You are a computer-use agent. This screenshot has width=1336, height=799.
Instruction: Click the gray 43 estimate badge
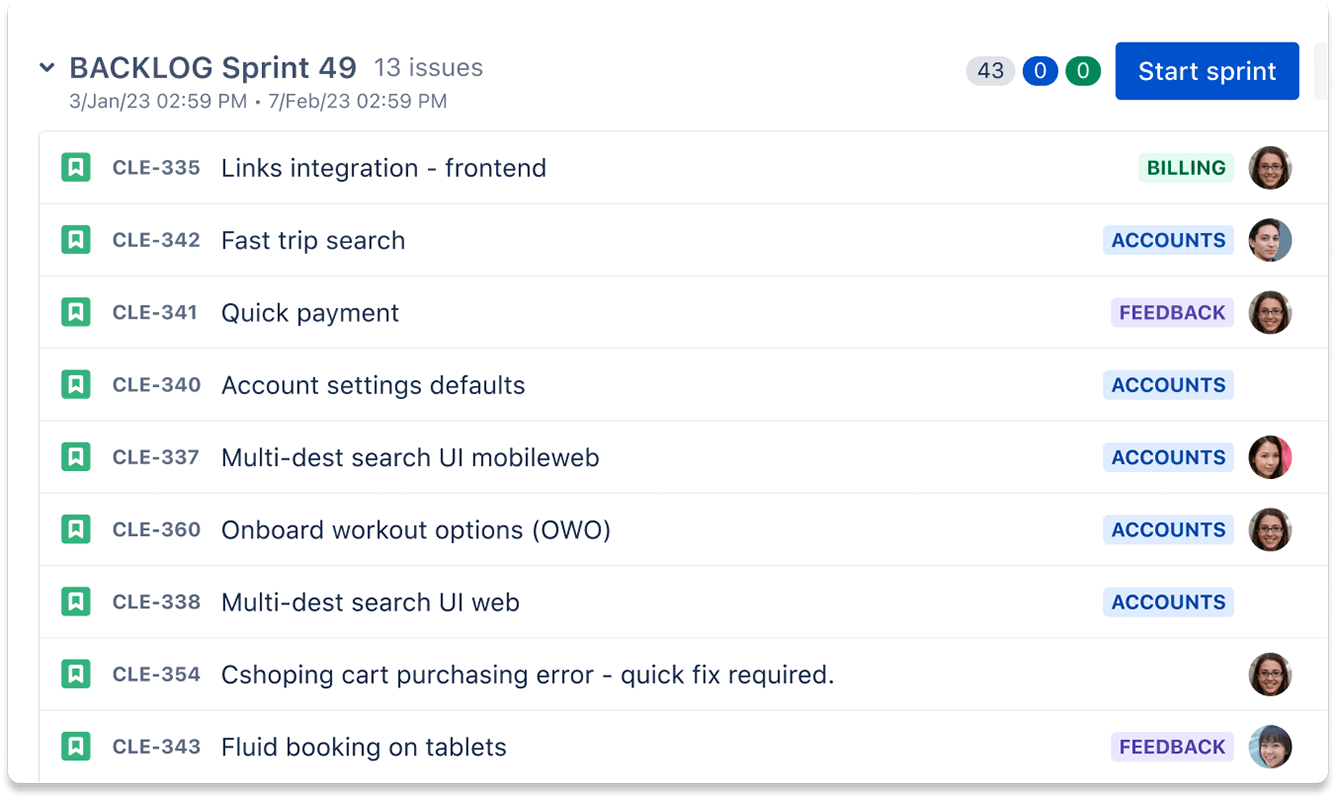(x=990, y=71)
